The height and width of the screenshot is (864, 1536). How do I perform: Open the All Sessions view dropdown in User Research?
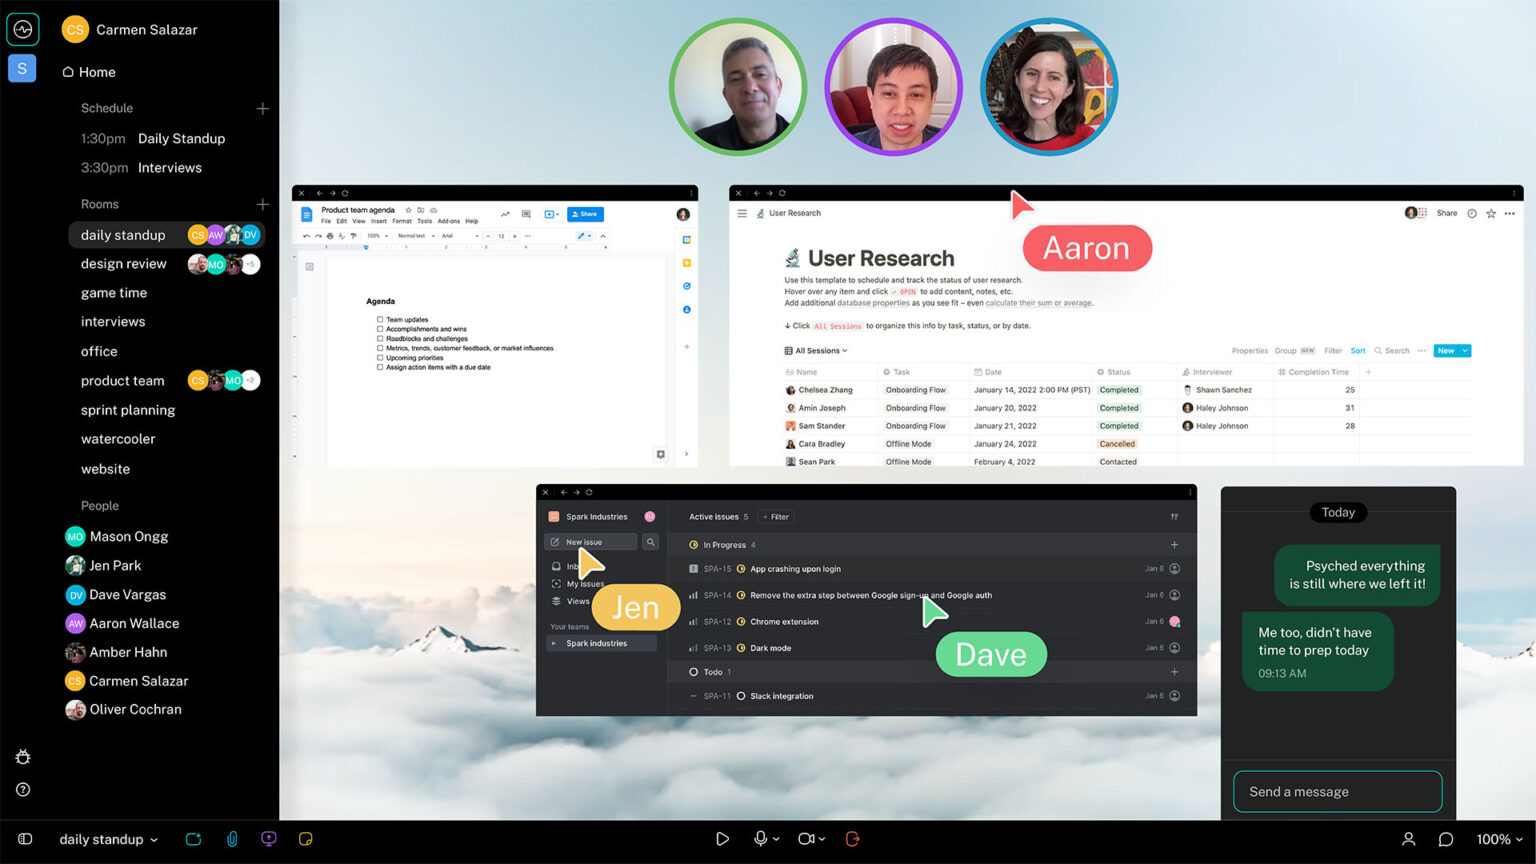point(816,350)
